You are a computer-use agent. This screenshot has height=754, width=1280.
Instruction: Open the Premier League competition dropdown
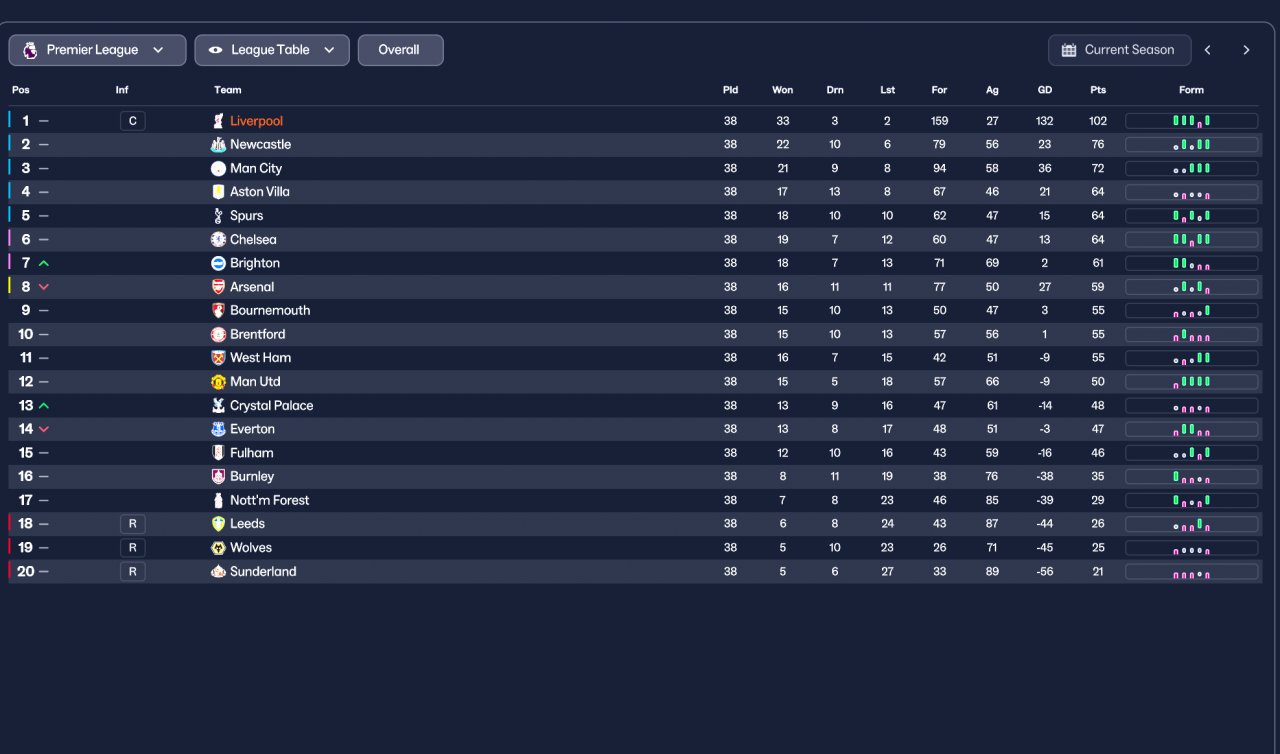(97, 50)
